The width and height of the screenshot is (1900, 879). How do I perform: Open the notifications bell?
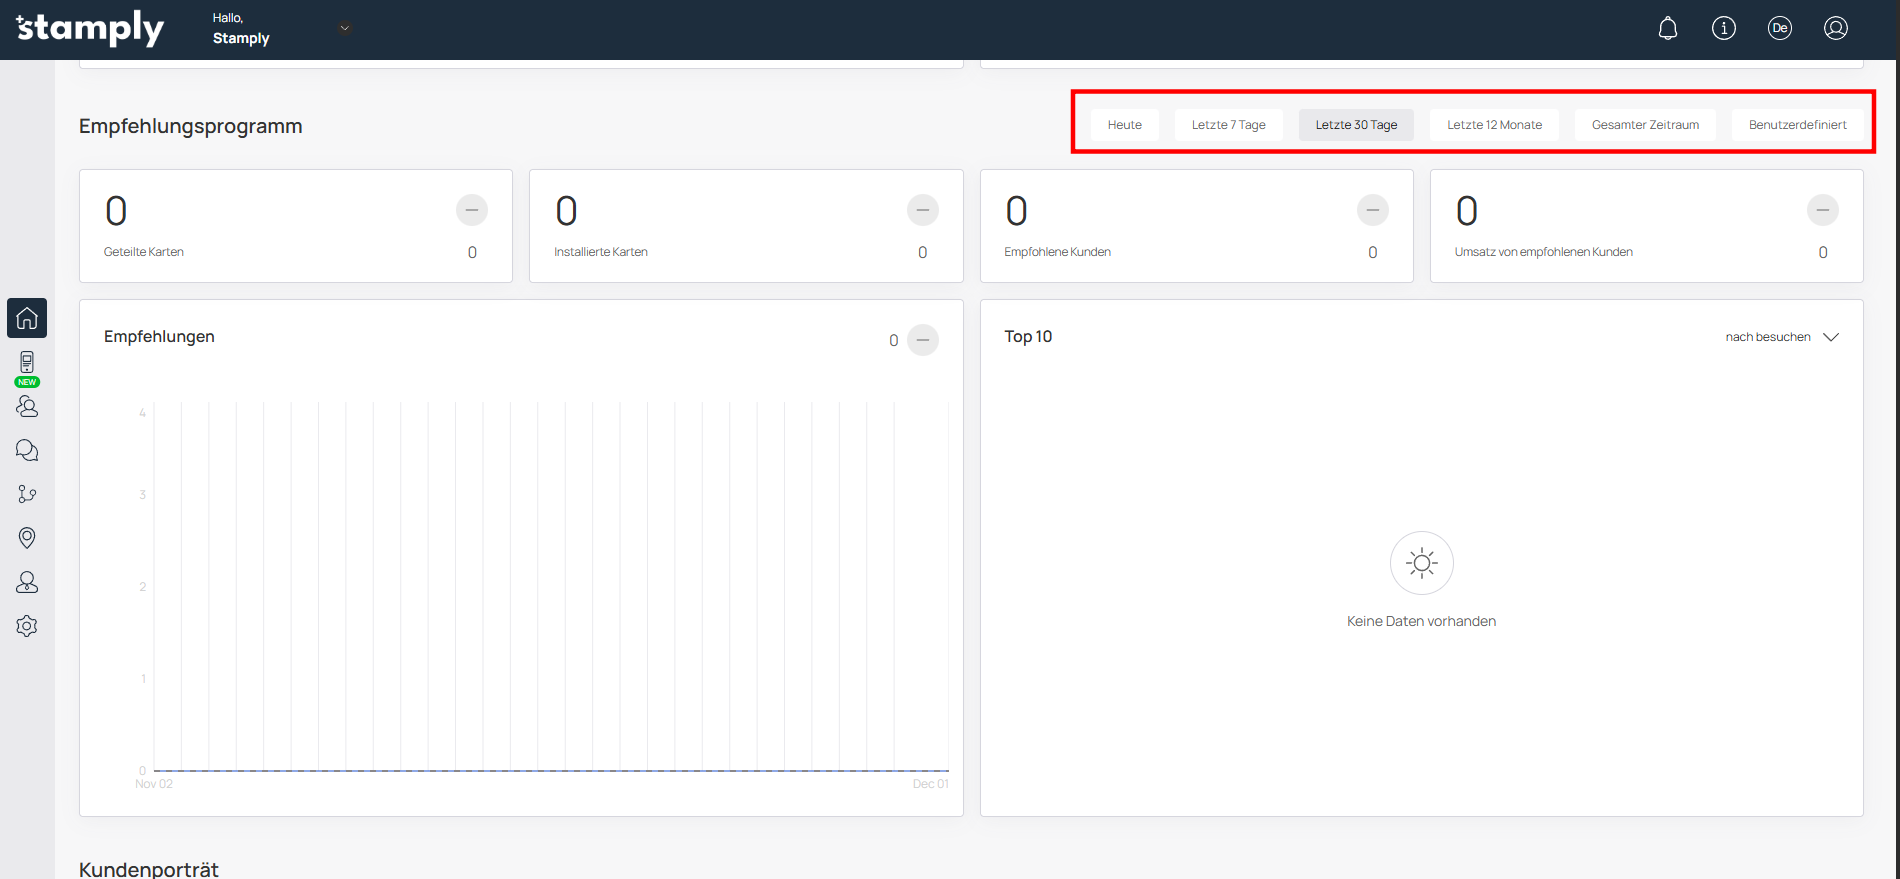coord(1667,29)
